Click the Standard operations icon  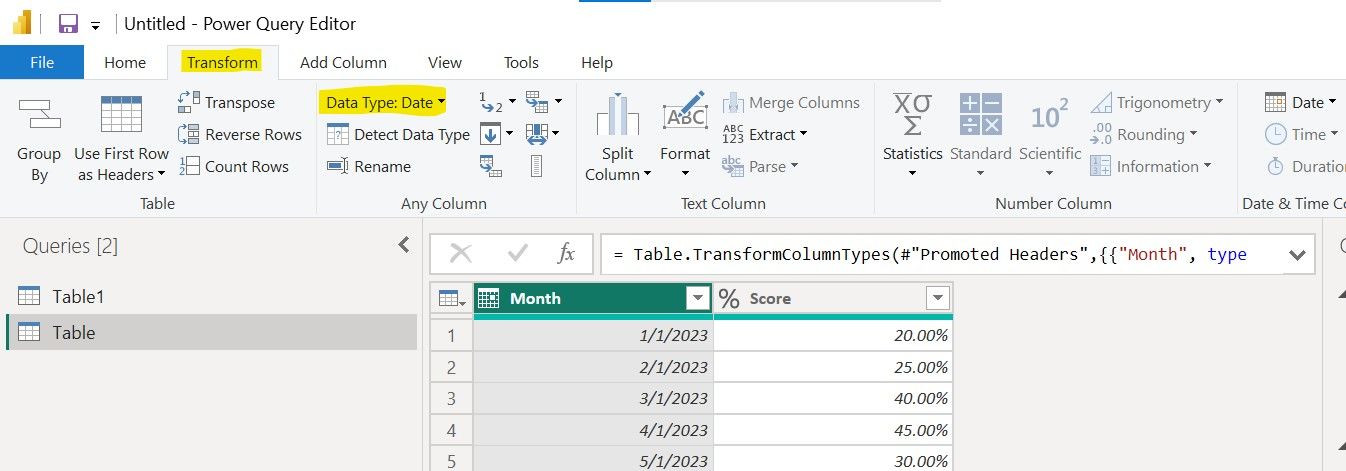[980, 115]
